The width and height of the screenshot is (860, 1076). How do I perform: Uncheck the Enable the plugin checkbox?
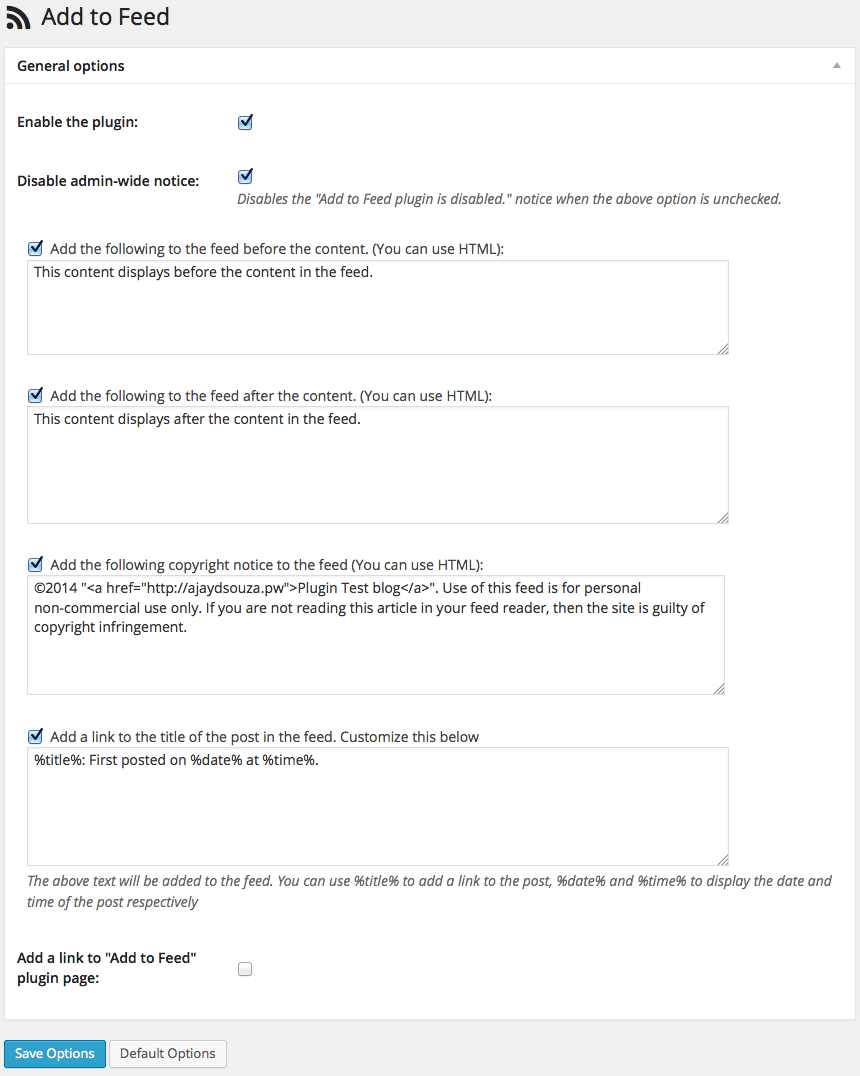coord(245,122)
